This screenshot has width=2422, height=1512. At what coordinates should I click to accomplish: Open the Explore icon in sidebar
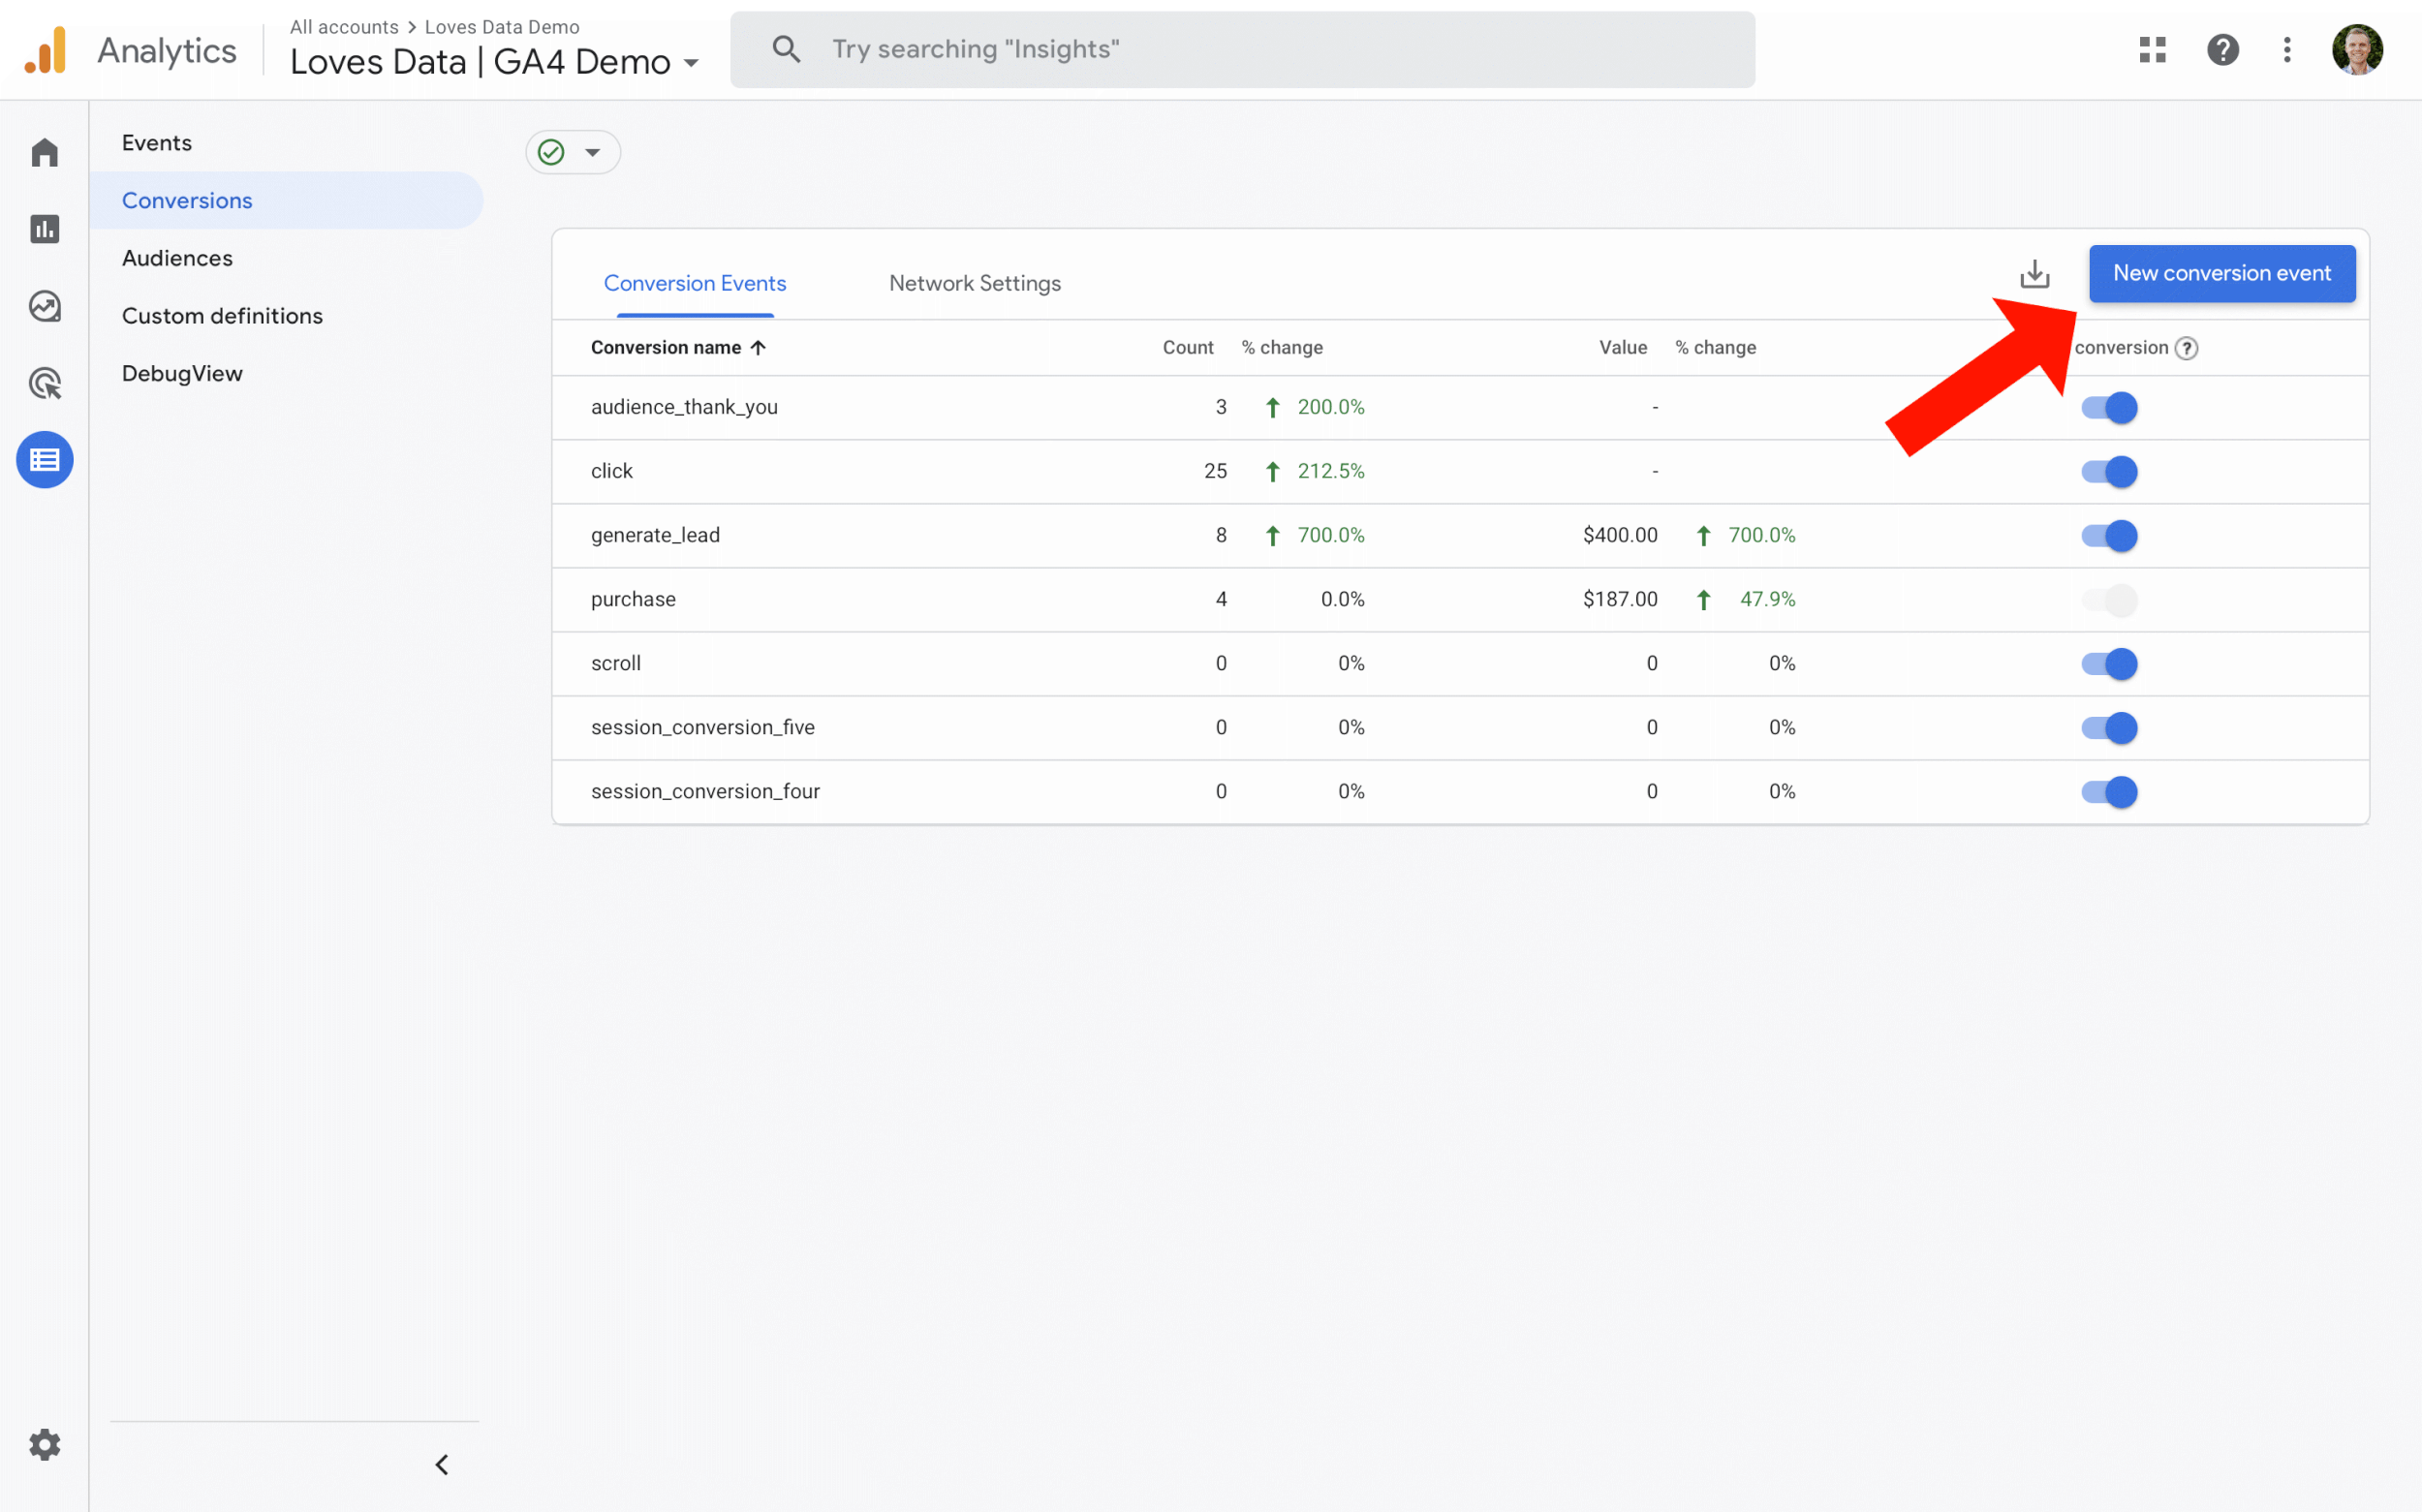[x=44, y=306]
